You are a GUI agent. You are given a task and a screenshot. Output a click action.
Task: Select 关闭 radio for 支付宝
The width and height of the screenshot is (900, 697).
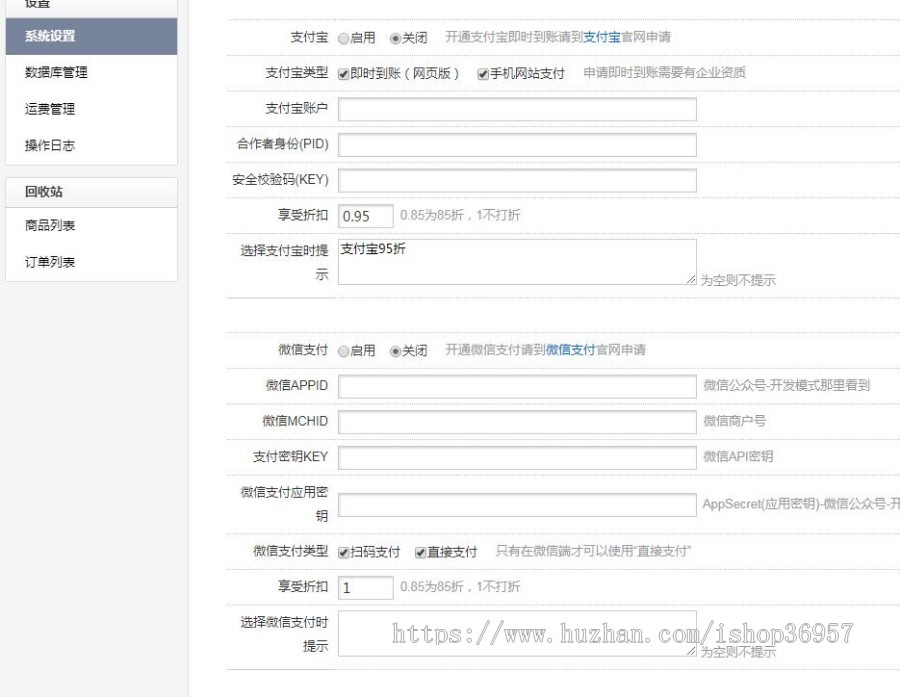click(x=395, y=38)
